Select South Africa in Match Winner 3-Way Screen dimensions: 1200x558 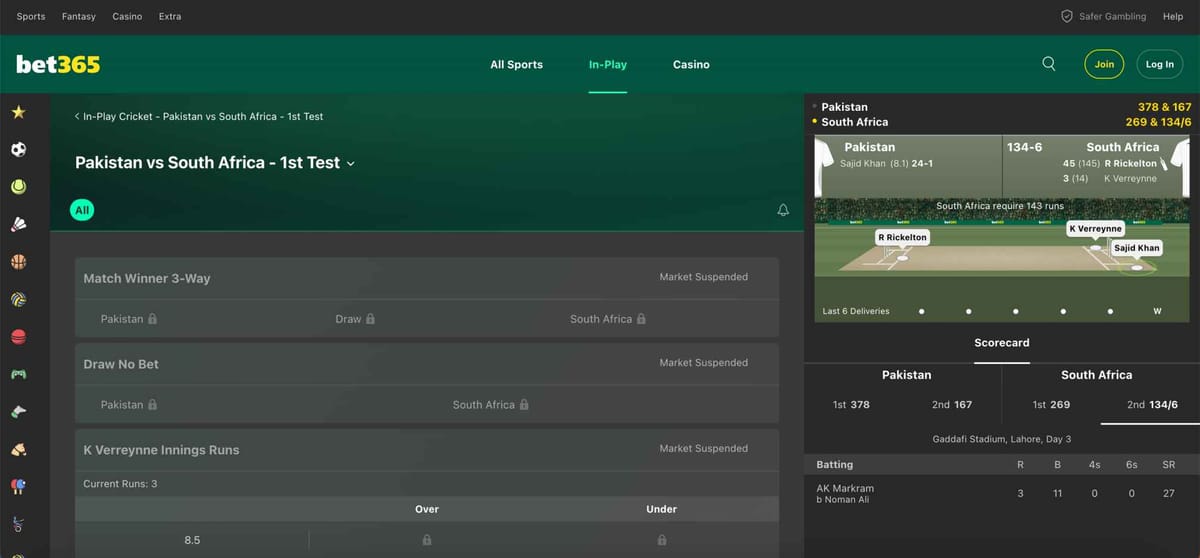(x=608, y=319)
